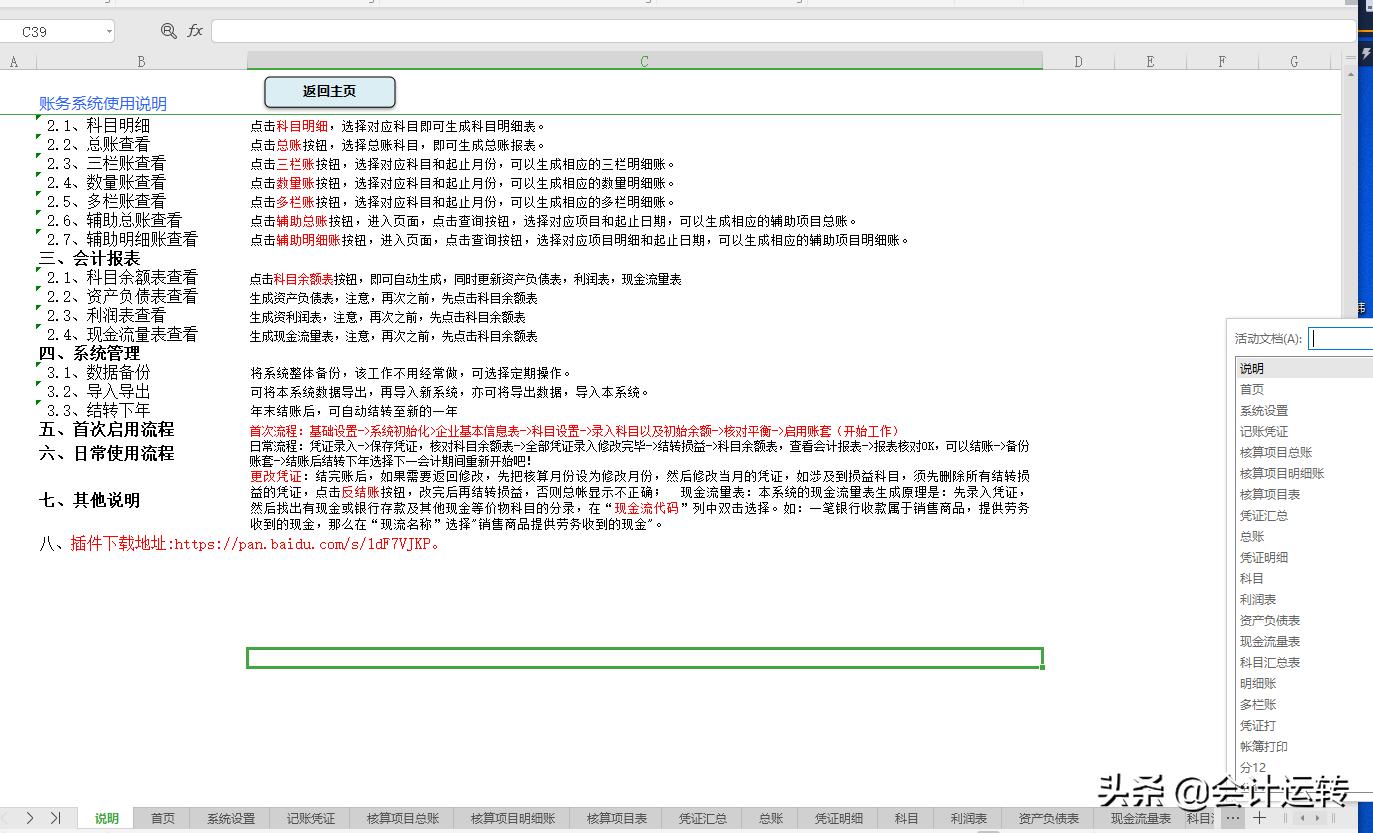Switch to the 首页 sheet tab
This screenshot has height=833, width=1373.
point(162,818)
